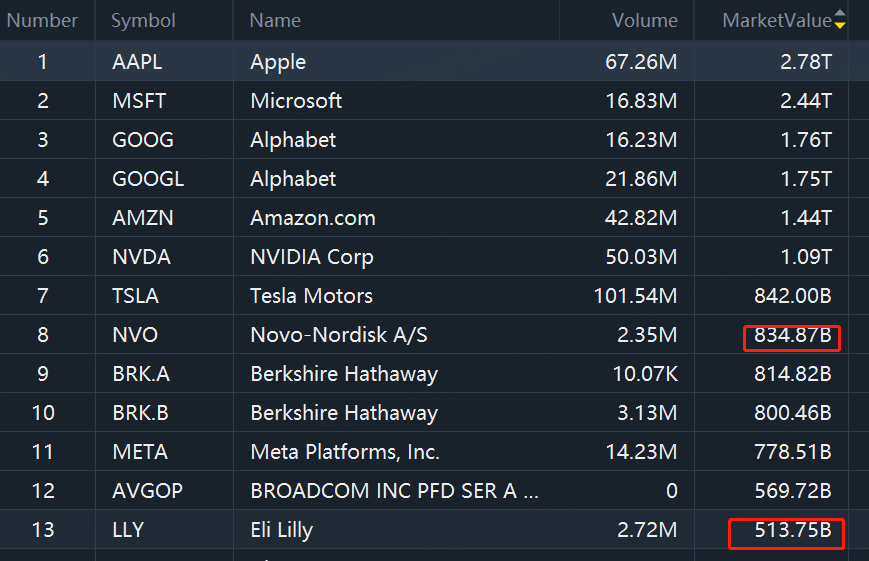Click Novo-Nordisk market value 834.87B
The image size is (869, 561).
[793, 335]
